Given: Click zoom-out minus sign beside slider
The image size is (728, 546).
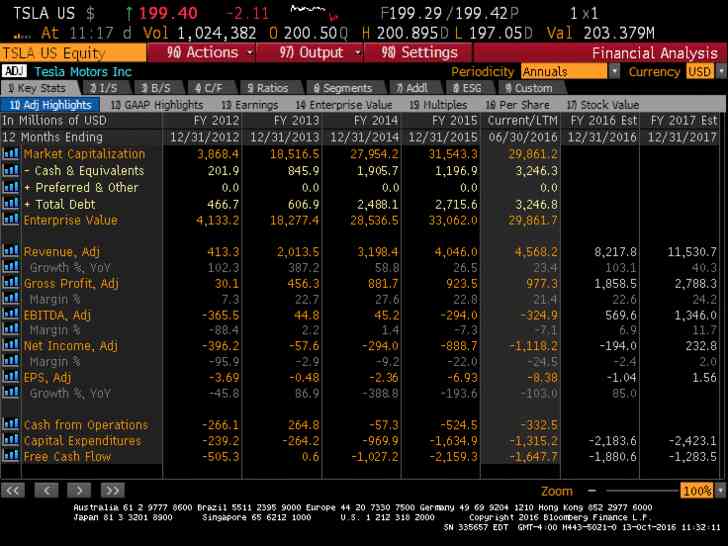Looking at the screenshot, I should [592, 491].
